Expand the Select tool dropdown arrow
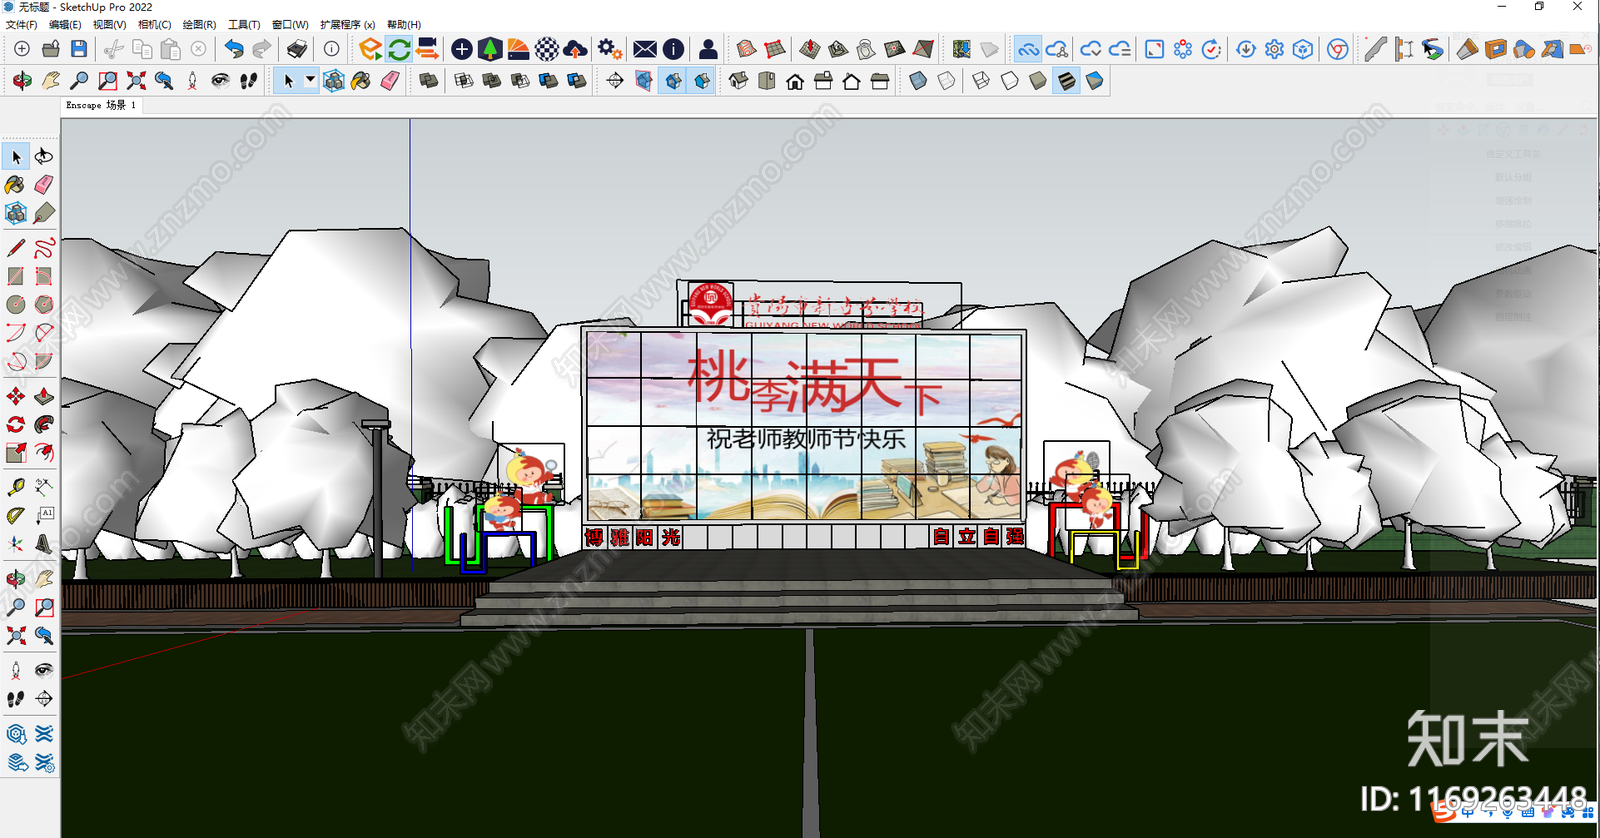 [x=310, y=79]
